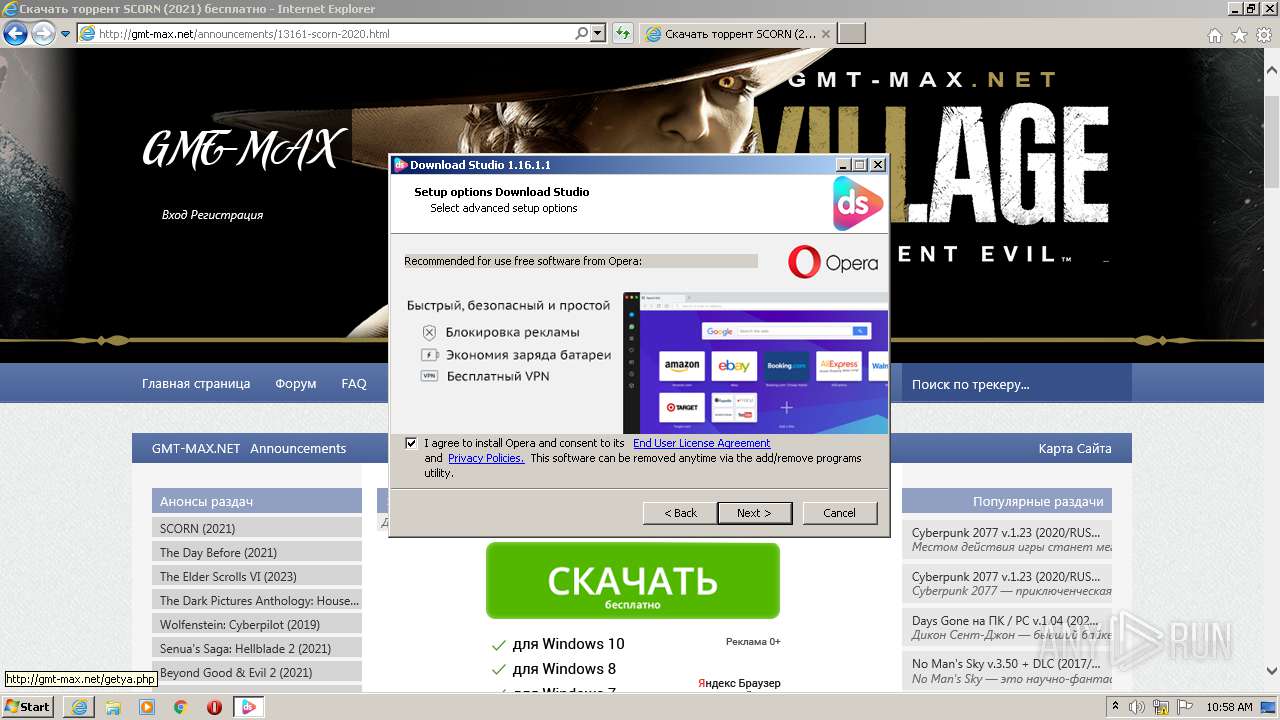The height and width of the screenshot is (720, 1280).
Task: Click the GMT-MAX site logo
Action: click(x=244, y=150)
